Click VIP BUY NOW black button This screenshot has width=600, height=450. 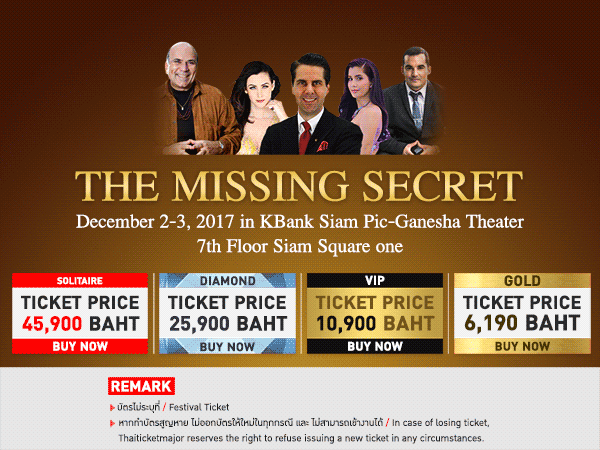pyautogui.click(x=375, y=346)
